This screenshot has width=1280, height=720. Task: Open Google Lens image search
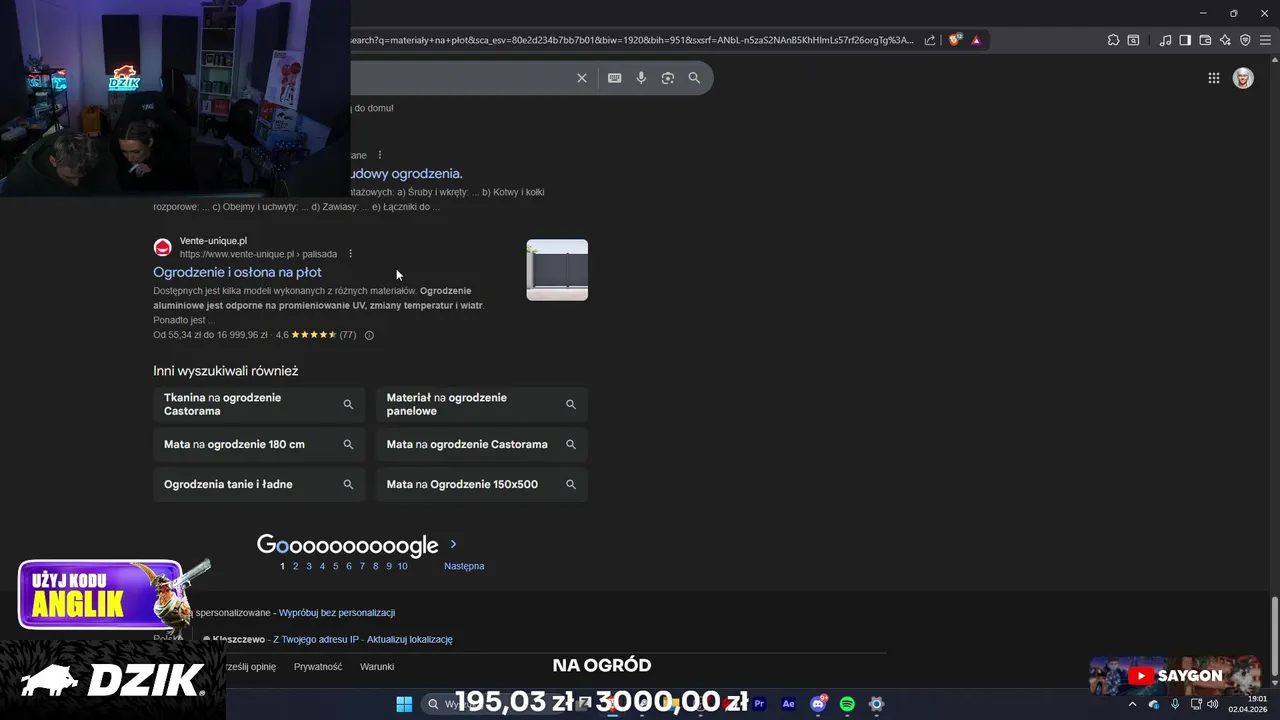[668, 78]
